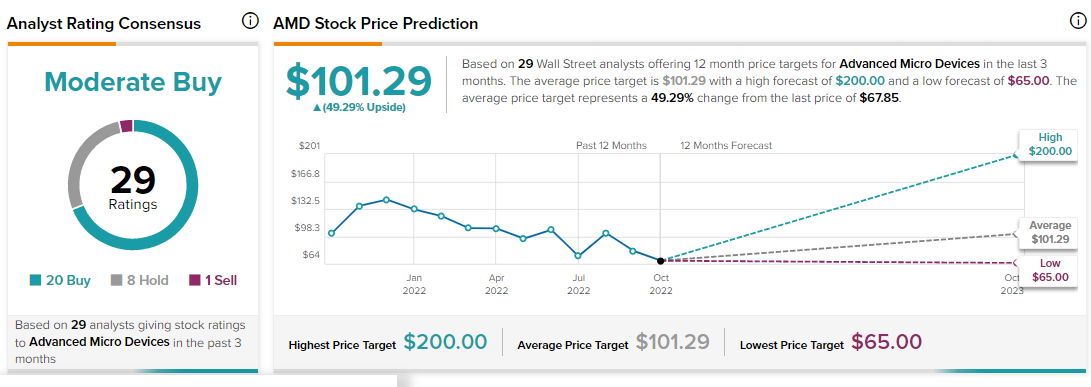The image size is (1091, 387).
Task: Click the Moderate Buy consensus heading
Action: tap(133, 82)
